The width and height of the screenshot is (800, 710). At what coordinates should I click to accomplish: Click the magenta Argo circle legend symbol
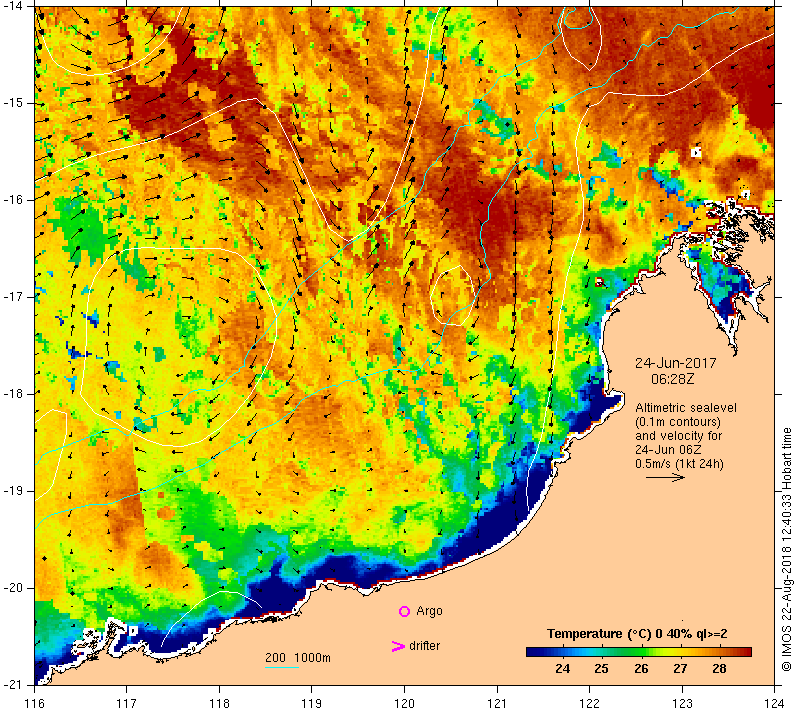pyautogui.click(x=404, y=611)
